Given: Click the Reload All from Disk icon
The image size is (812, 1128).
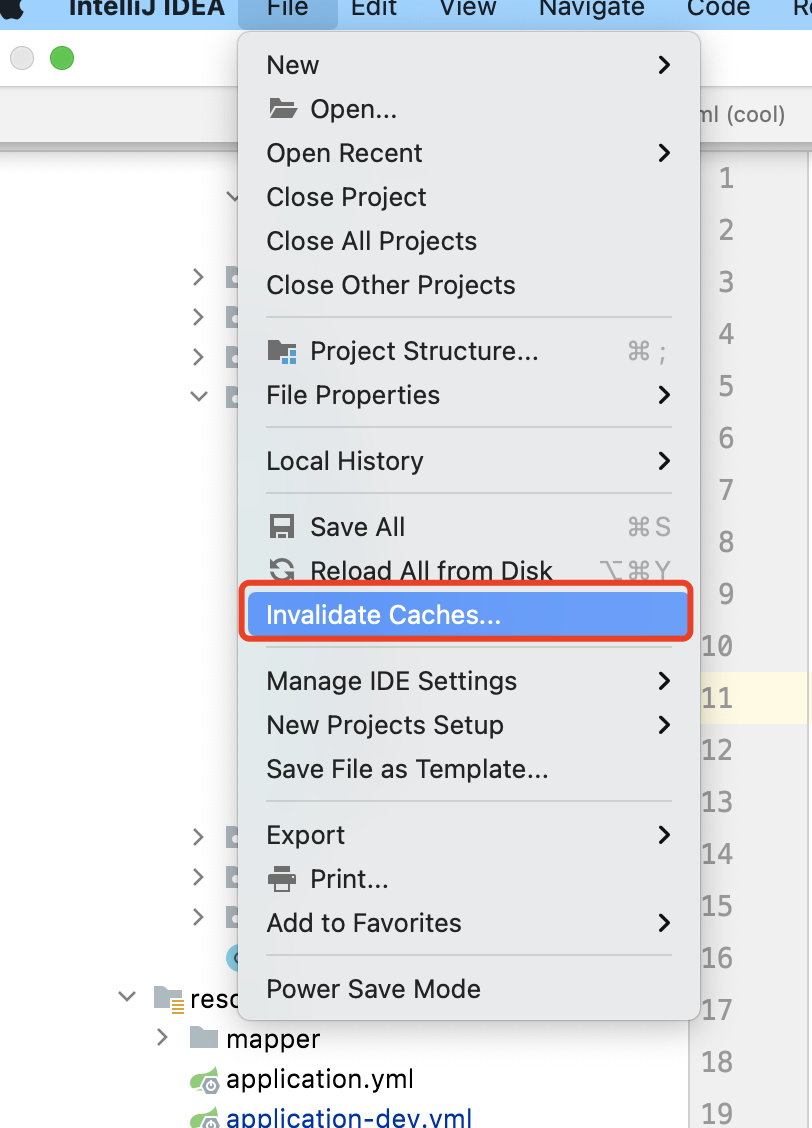Looking at the screenshot, I should pyautogui.click(x=283, y=571).
